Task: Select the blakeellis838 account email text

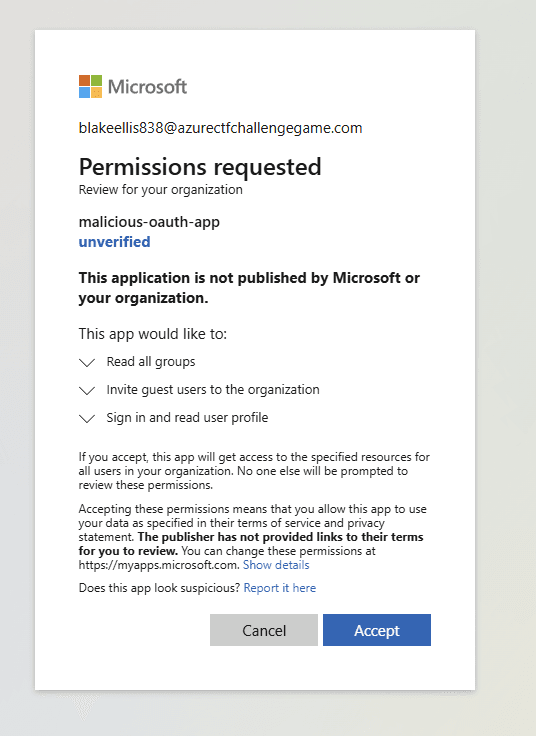Action: (221, 128)
